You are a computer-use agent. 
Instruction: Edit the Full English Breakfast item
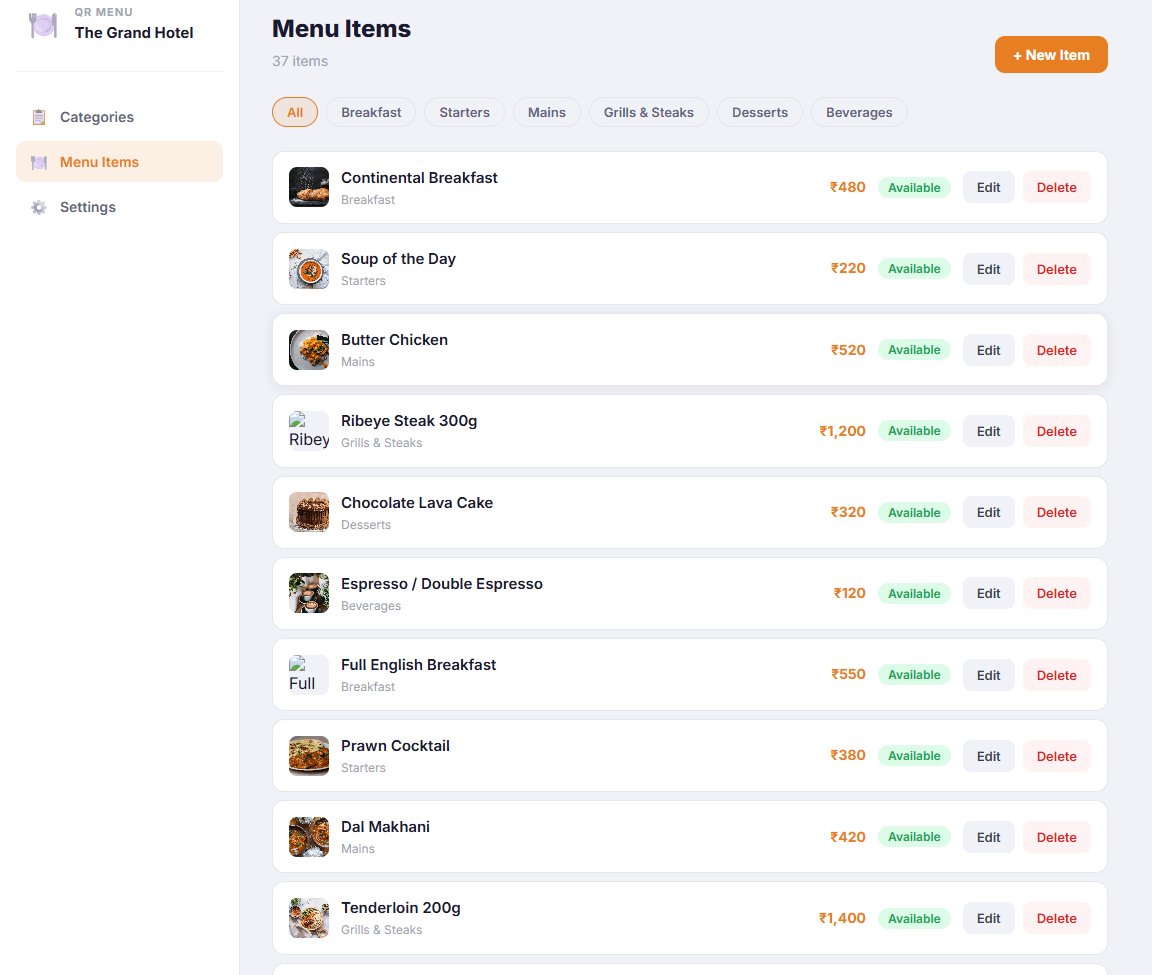pos(988,674)
